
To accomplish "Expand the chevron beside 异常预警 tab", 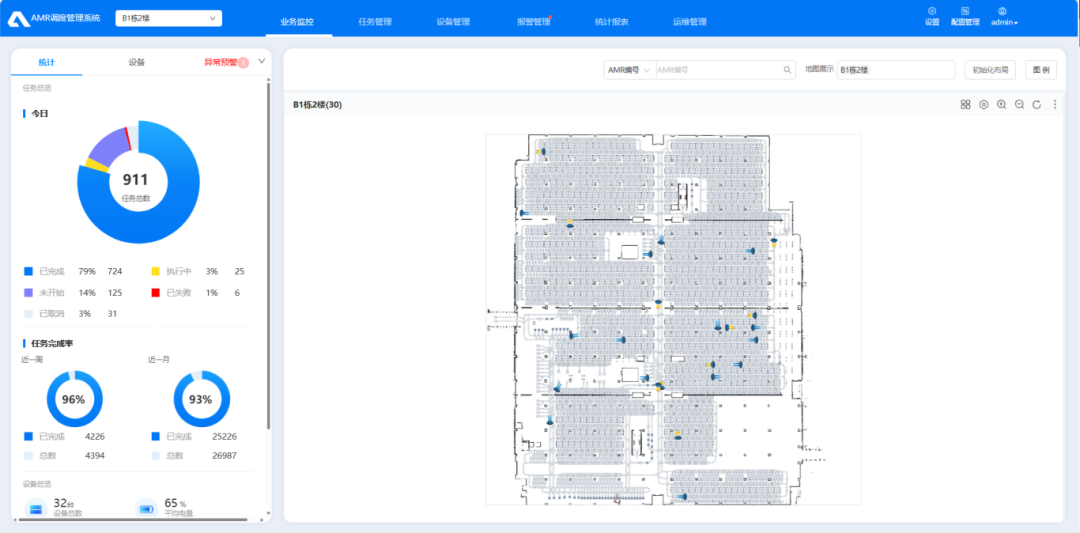I will coord(262,61).
